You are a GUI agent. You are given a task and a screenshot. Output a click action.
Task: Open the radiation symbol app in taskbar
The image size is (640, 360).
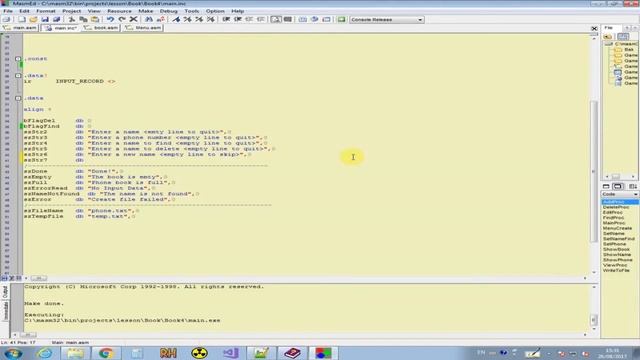click(199, 353)
